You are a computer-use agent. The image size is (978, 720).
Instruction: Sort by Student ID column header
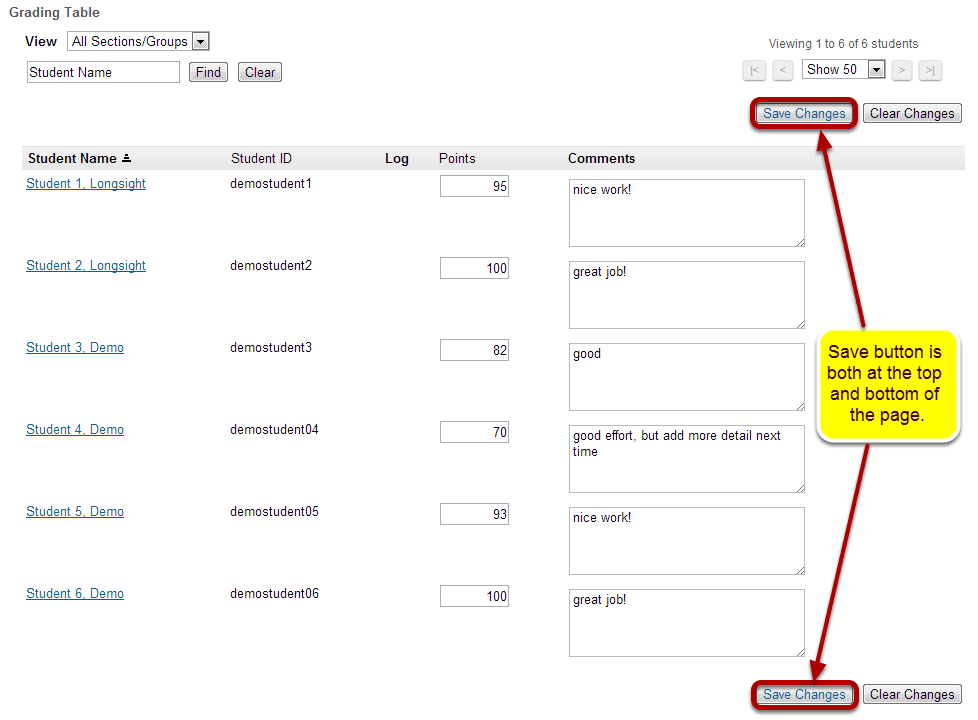(x=261, y=158)
